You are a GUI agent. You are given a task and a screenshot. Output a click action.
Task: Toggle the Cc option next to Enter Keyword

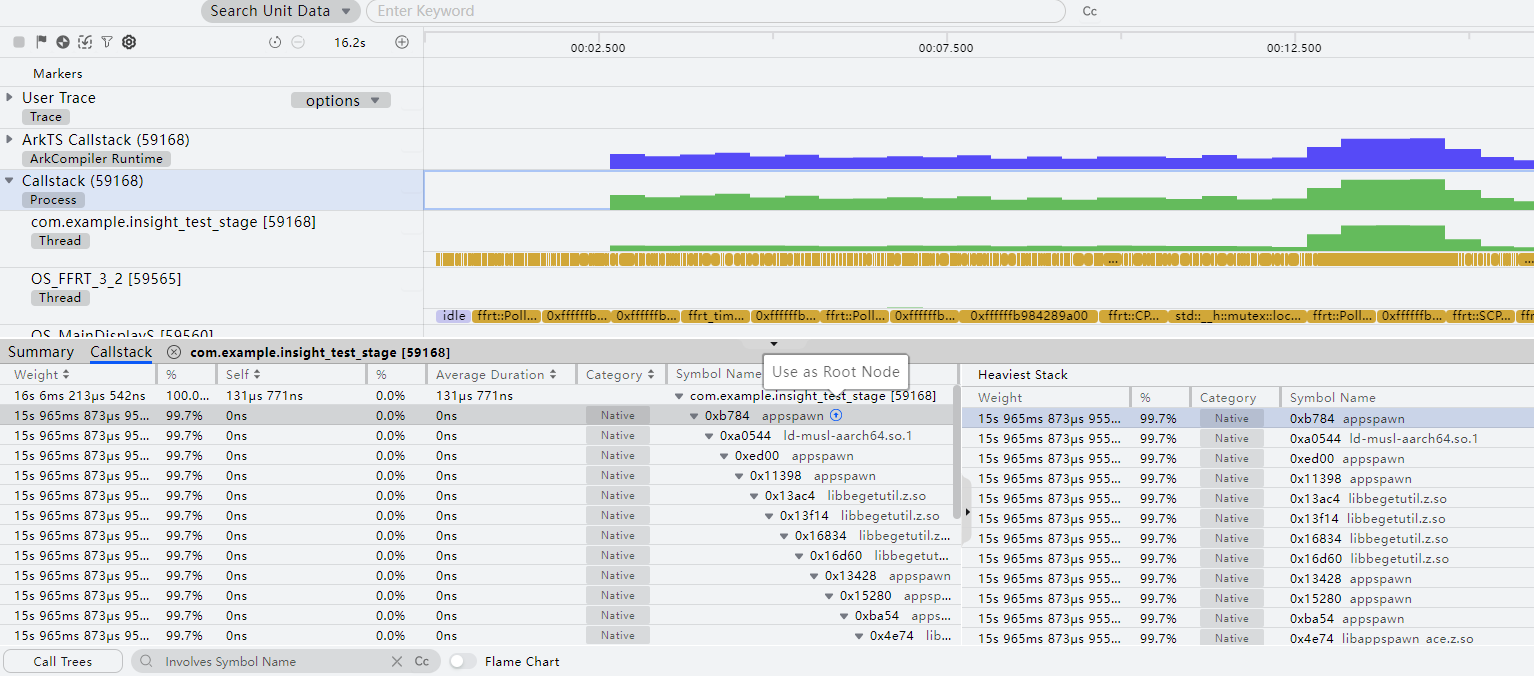tap(1090, 11)
